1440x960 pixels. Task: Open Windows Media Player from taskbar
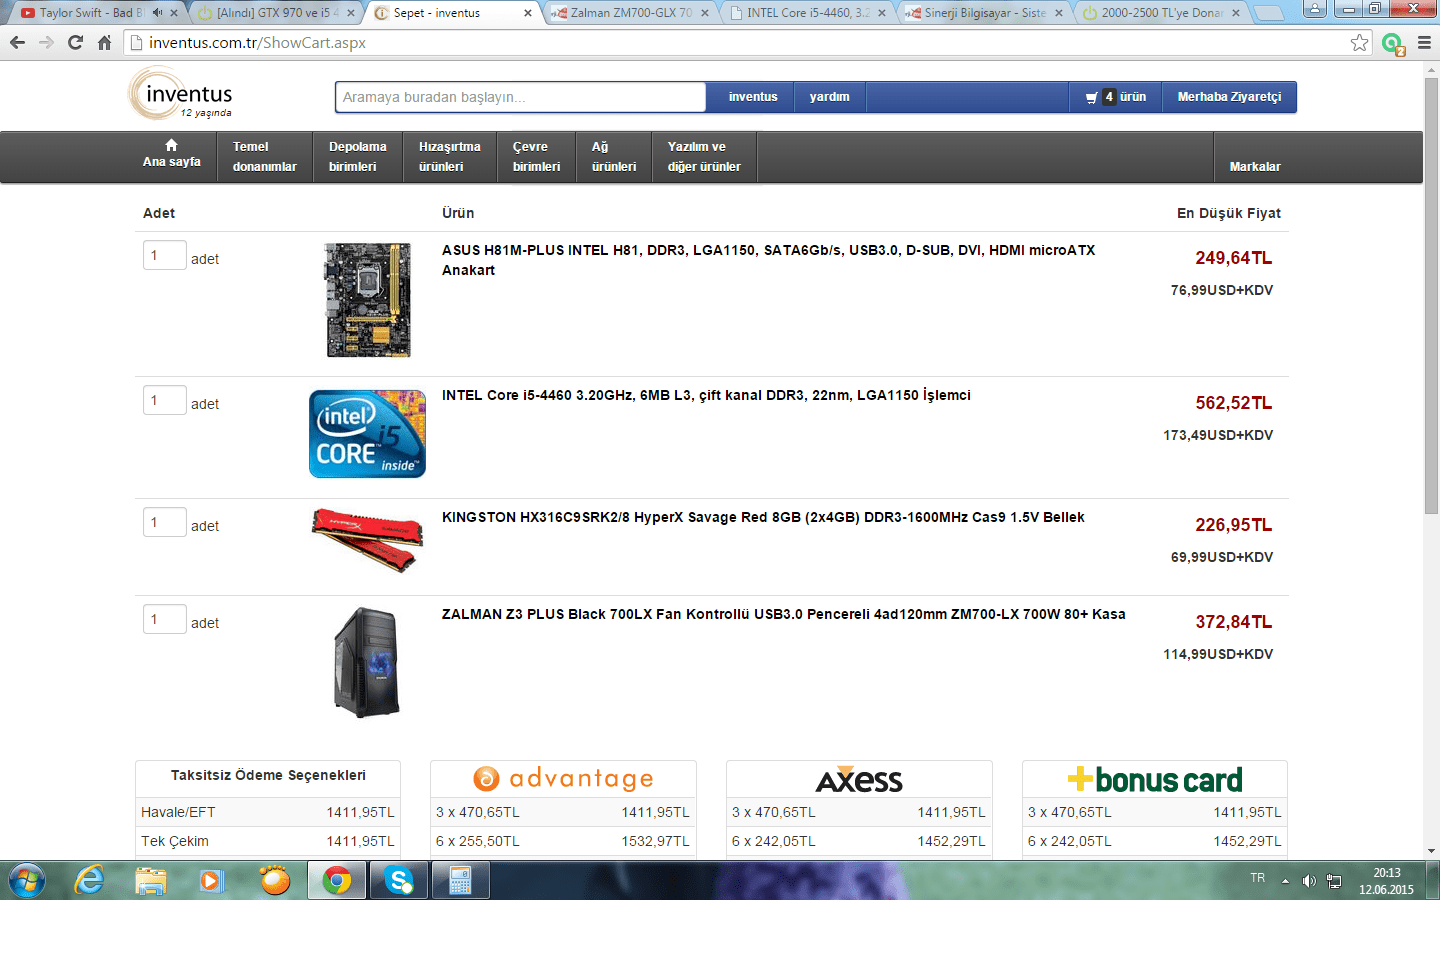(x=212, y=881)
